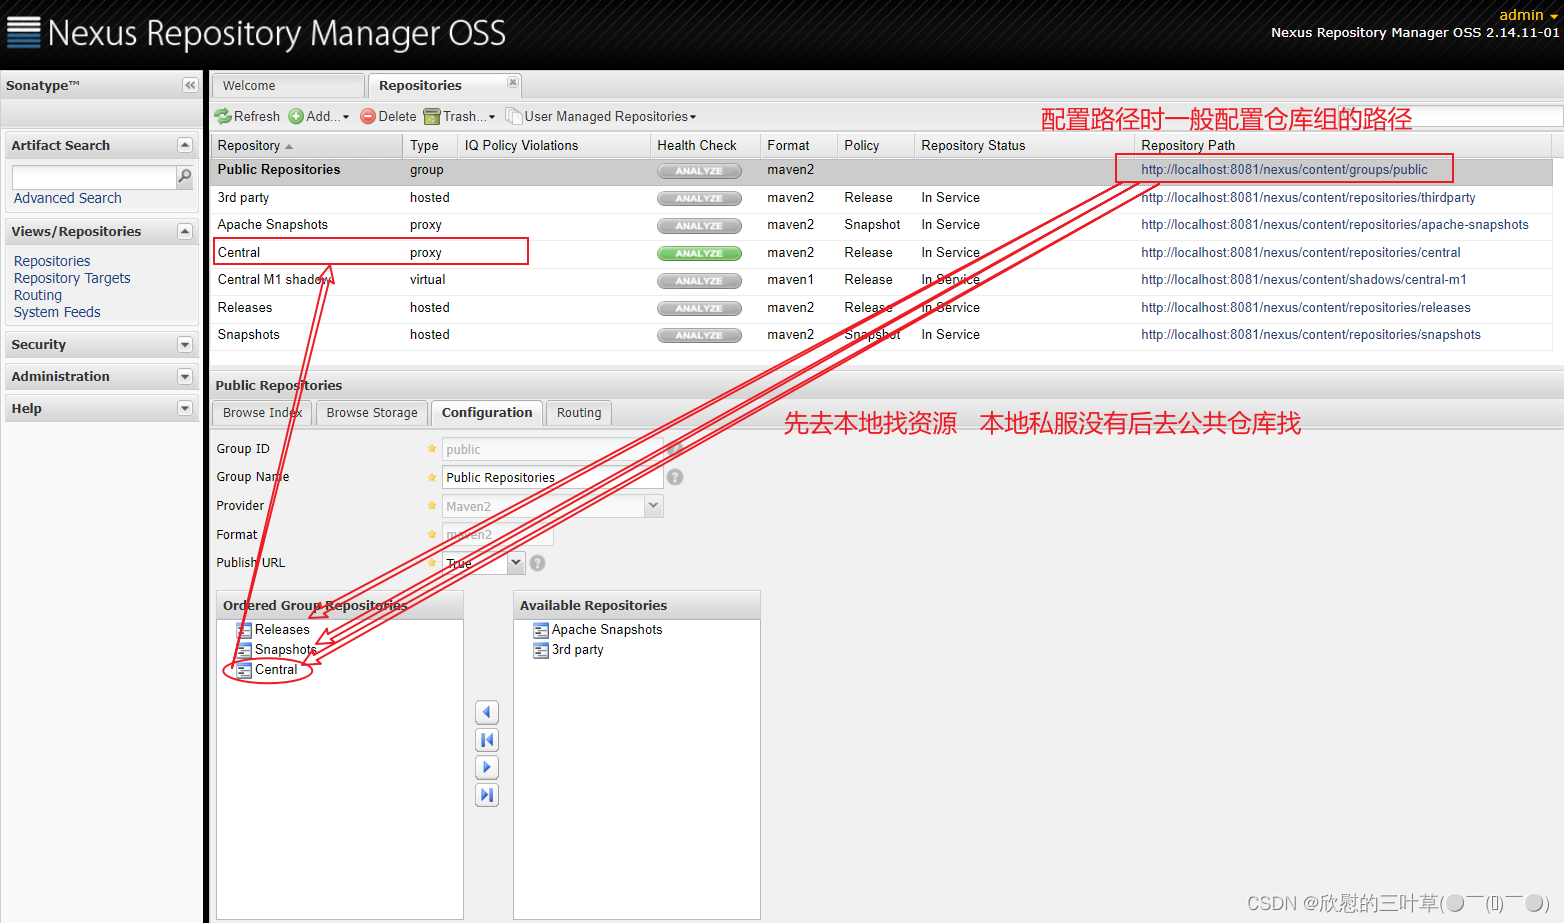This screenshot has width=1564, height=923.
Task: Click Analyze button for Public Repositories
Action: pos(699,171)
